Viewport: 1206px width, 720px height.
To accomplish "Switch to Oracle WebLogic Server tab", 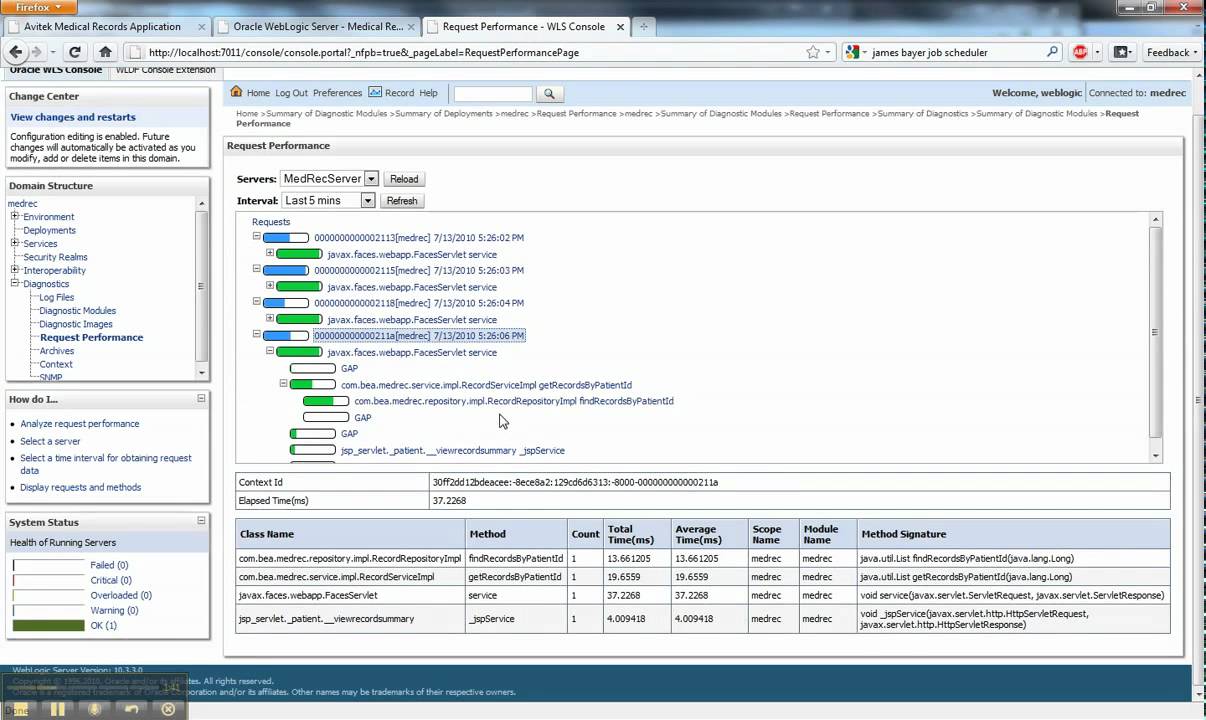I will click(316, 27).
